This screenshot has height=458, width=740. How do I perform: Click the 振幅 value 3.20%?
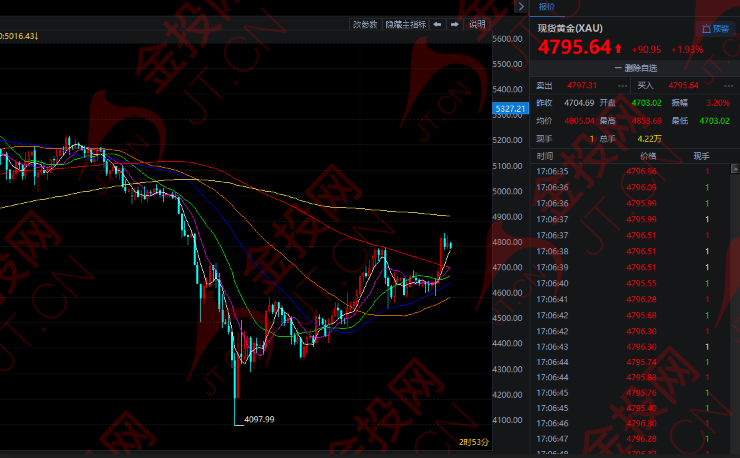coord(718,103)
